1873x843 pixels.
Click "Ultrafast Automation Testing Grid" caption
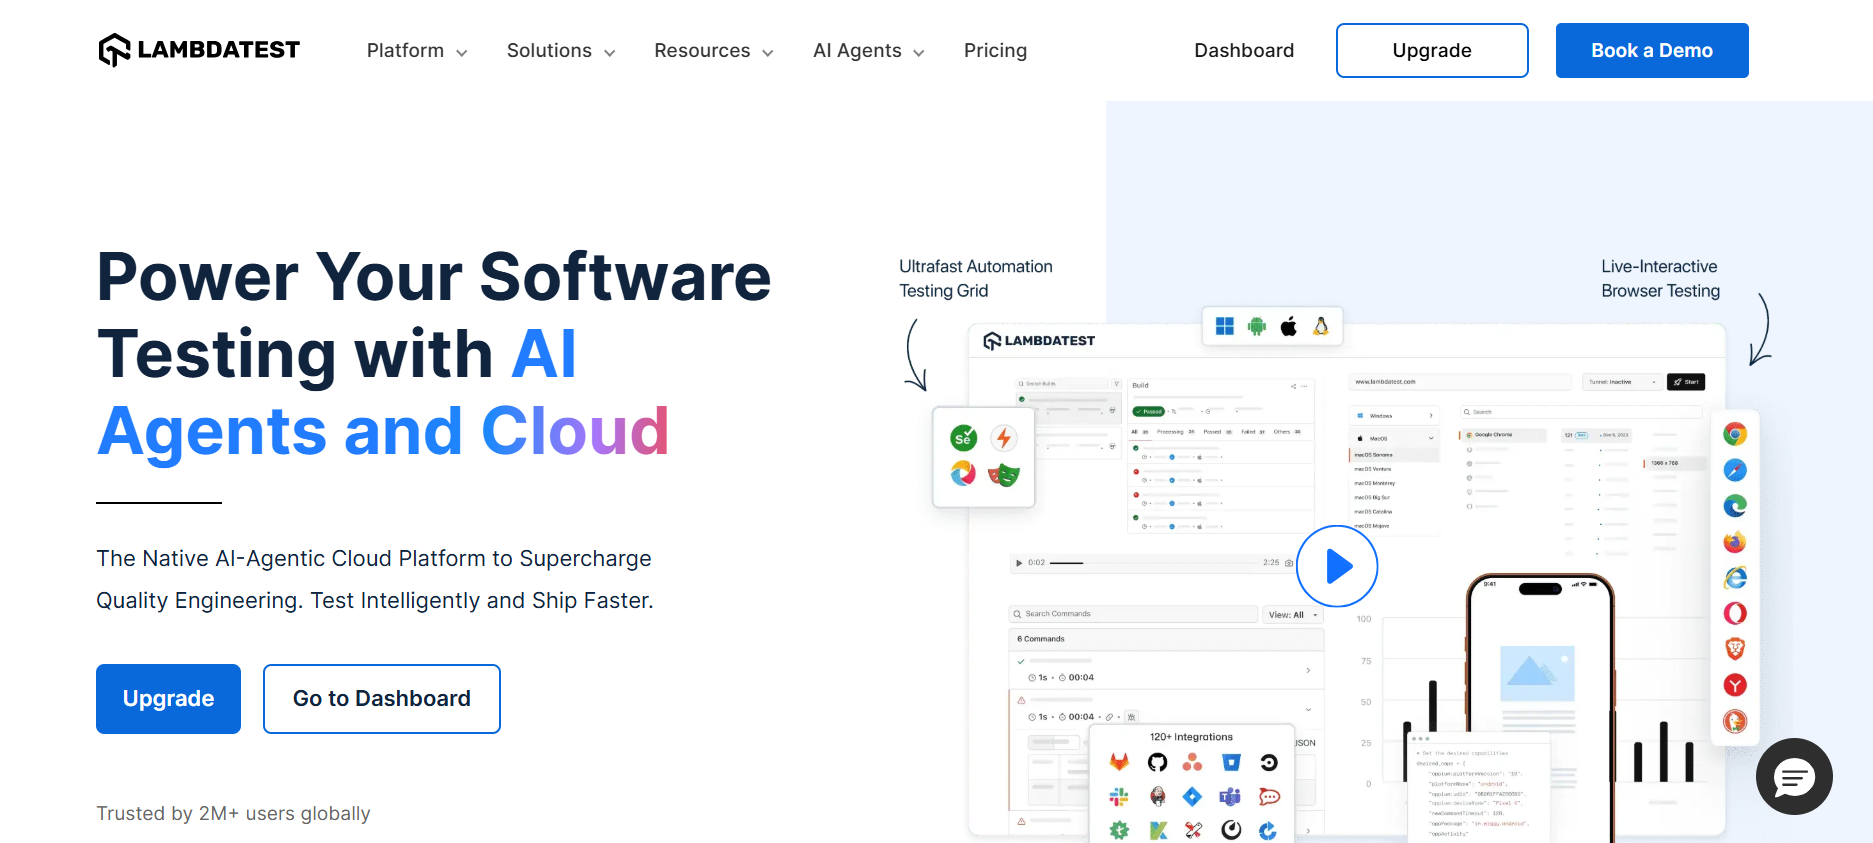[x=976, y=279]
